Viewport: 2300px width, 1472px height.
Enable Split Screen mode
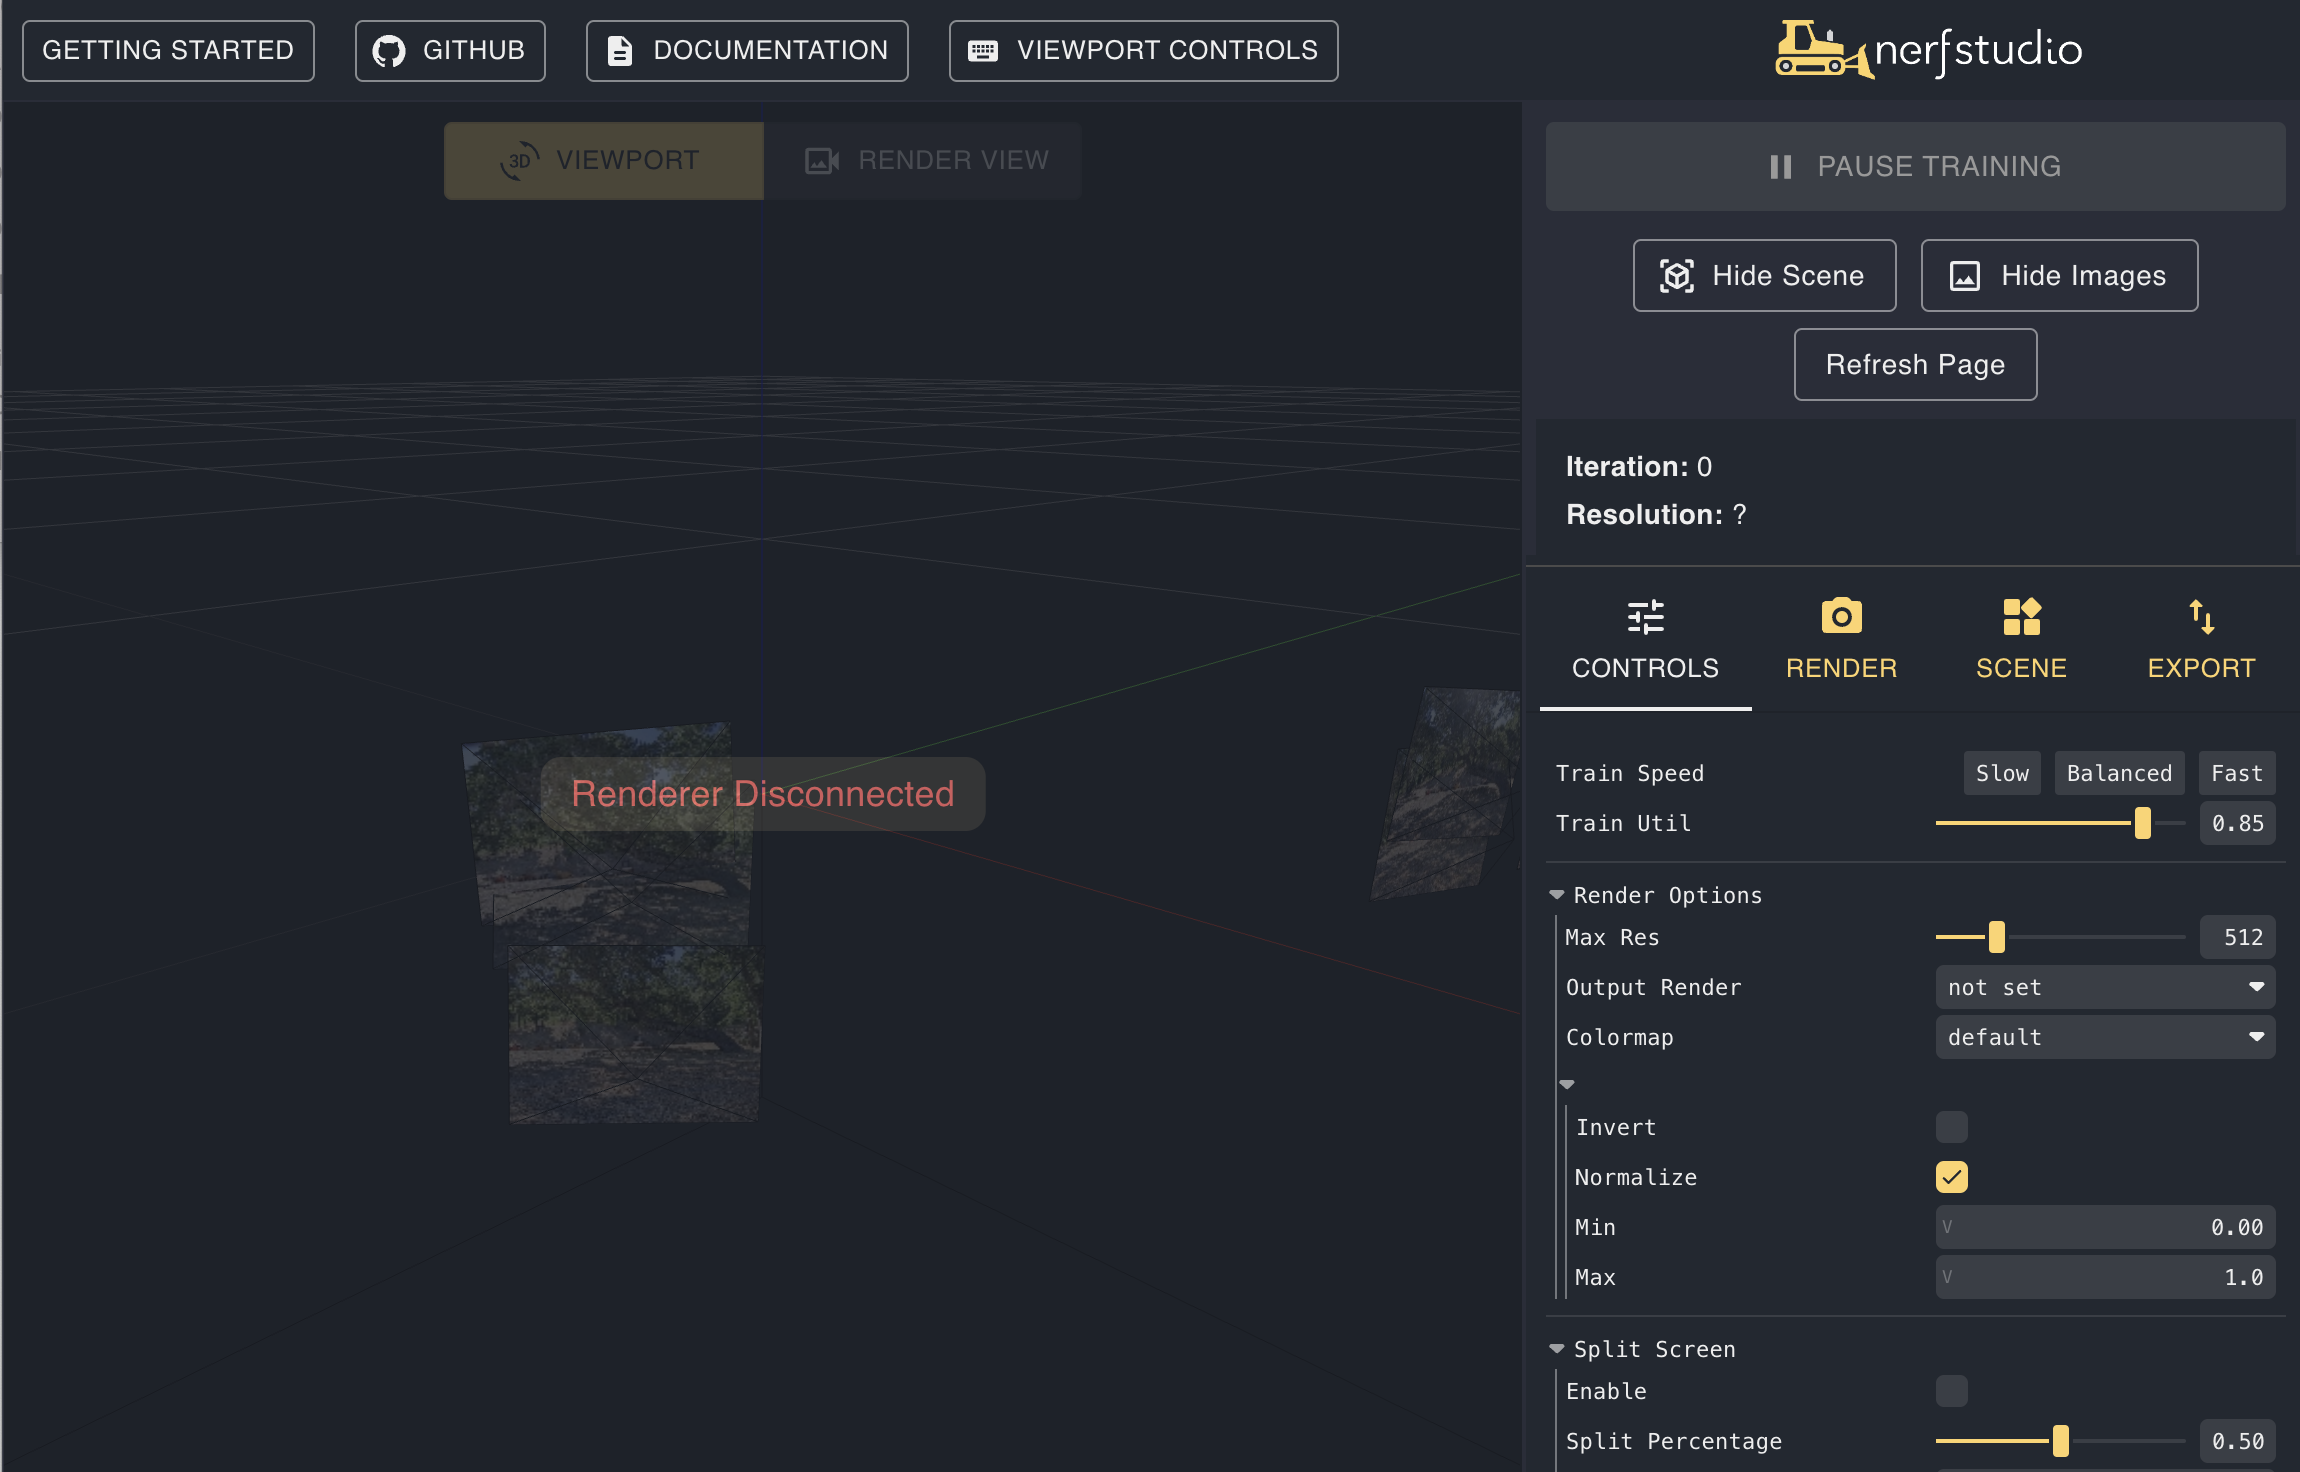1950,1390
